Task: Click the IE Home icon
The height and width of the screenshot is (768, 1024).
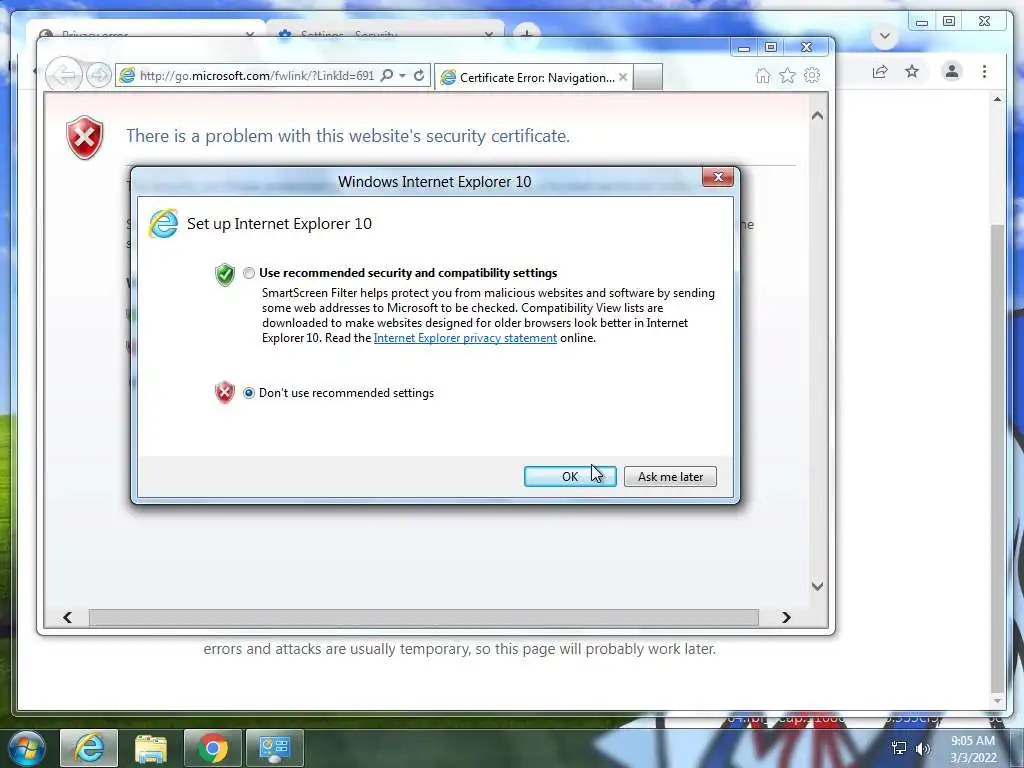Action: click(x=762, y=76)
